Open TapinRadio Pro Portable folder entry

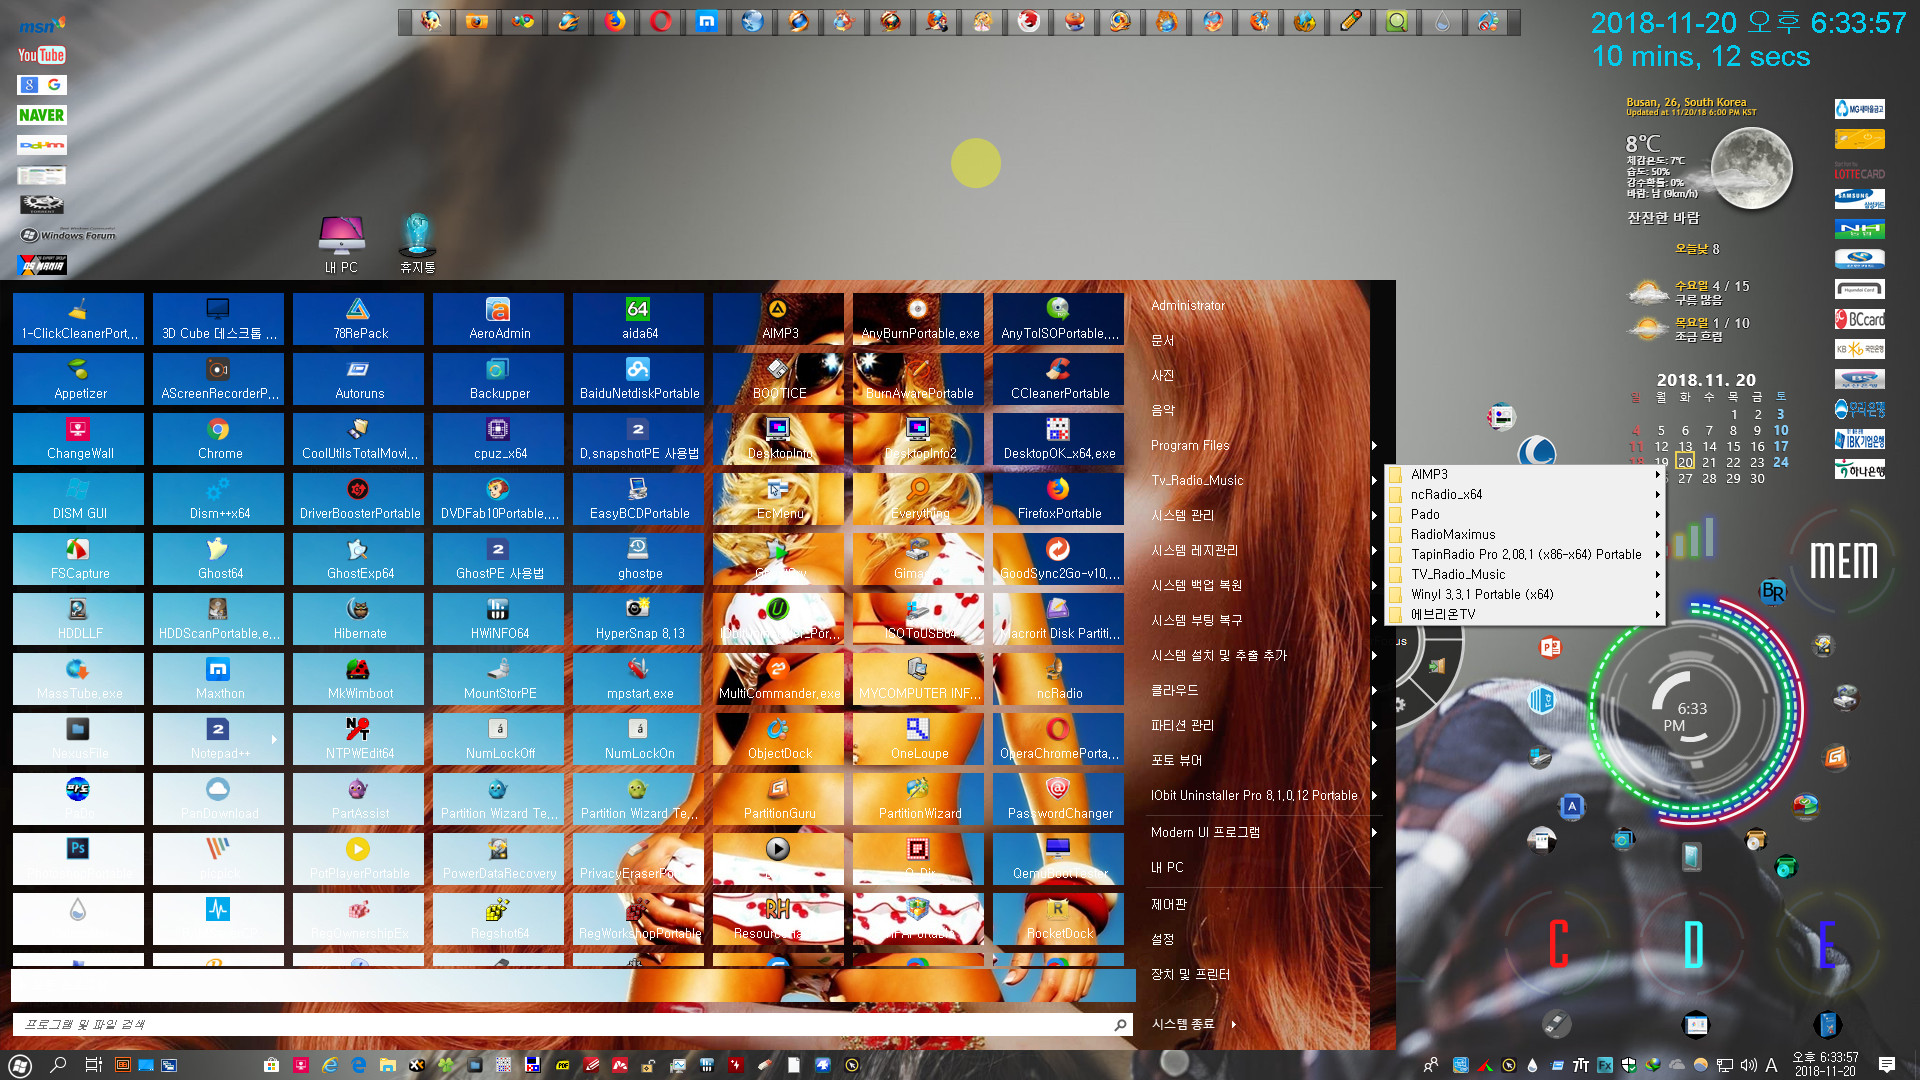tap(1524, 554)
